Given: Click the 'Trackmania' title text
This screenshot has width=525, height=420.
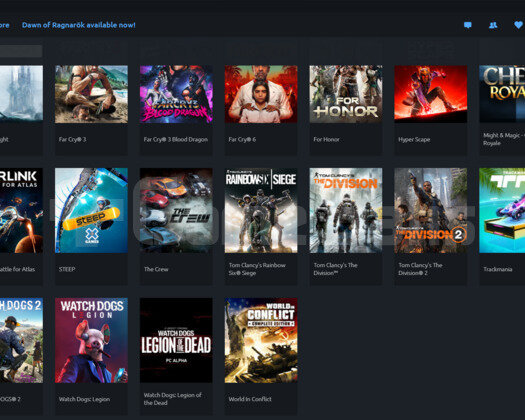Looking at the screenshot, I should 498,269.
